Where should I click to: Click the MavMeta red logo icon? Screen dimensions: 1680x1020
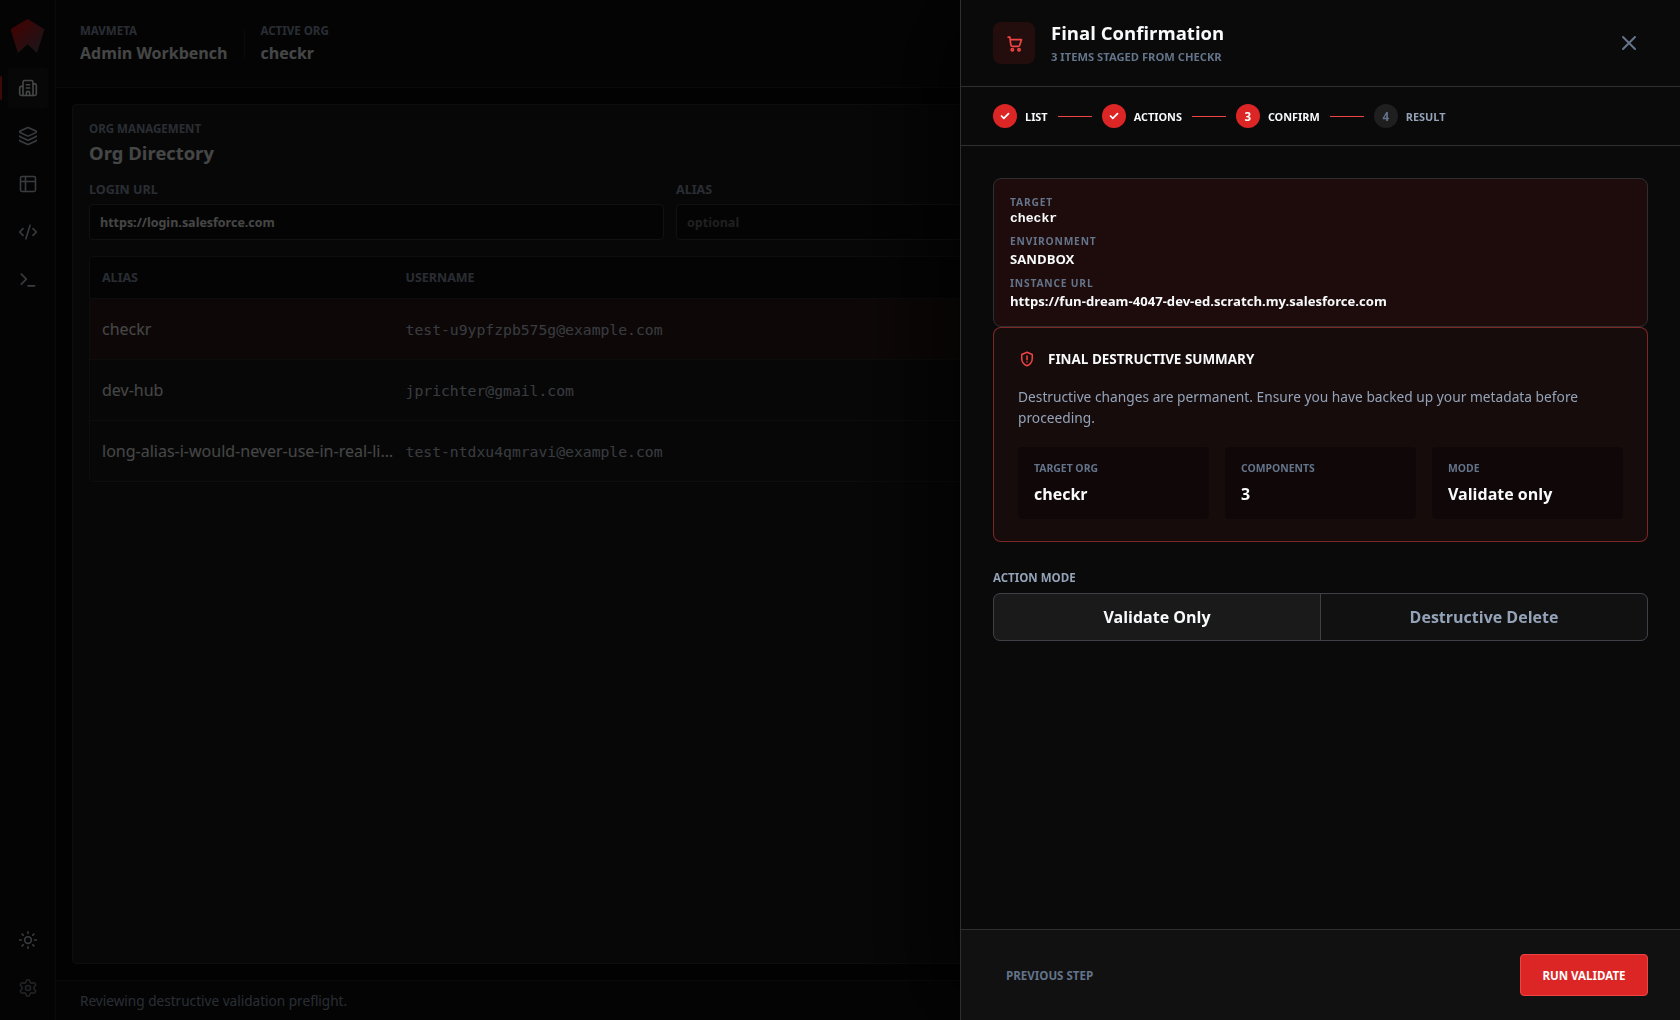(27, 36)
